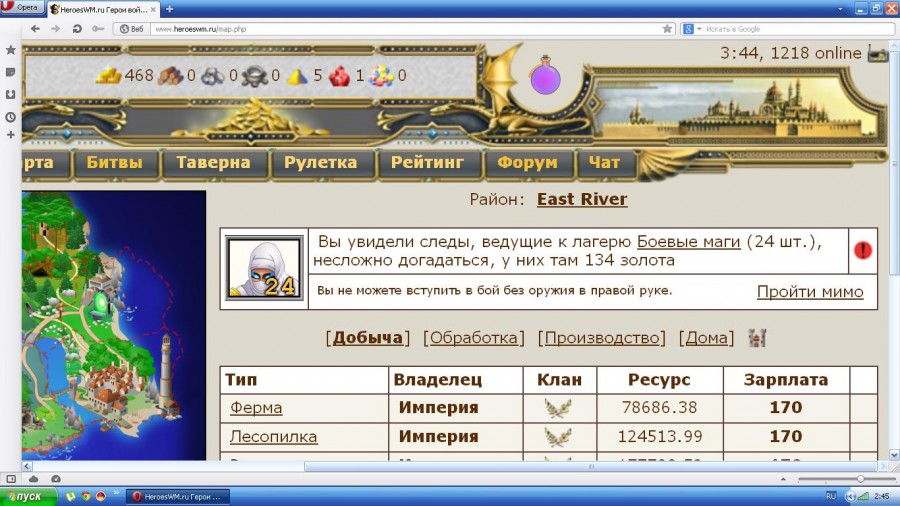This screenshot has height=506, width=900.
Task: Open the Рейтинг menu
Action: [427, 162]
